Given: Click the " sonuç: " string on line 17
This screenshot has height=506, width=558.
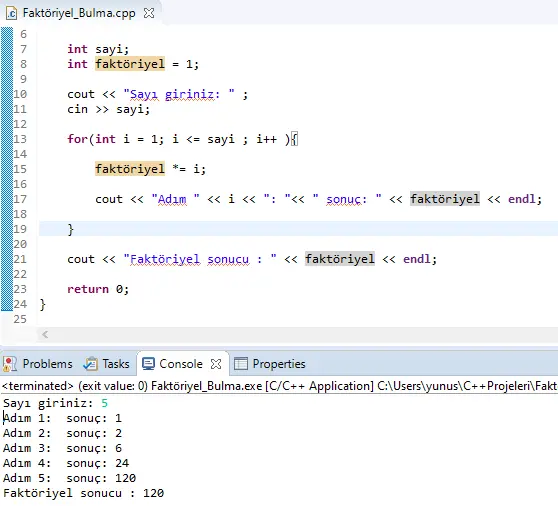Looking at the screenshot, I should pos(347,199).
